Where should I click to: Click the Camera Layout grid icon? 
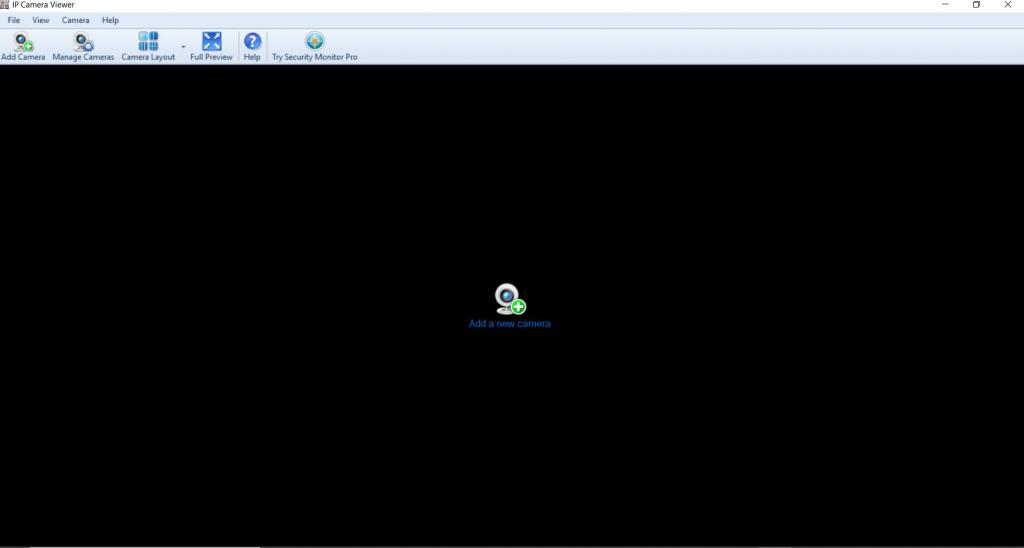point(148,42)
